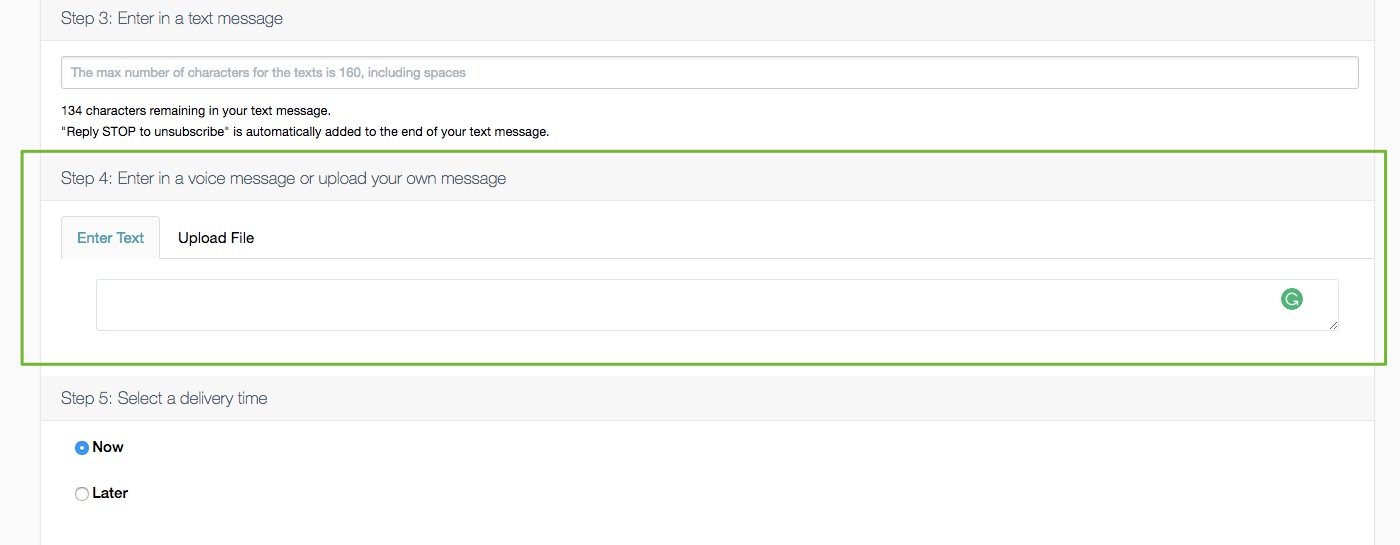Click the gray Step 4 panel header bar

tap(707, 178)
